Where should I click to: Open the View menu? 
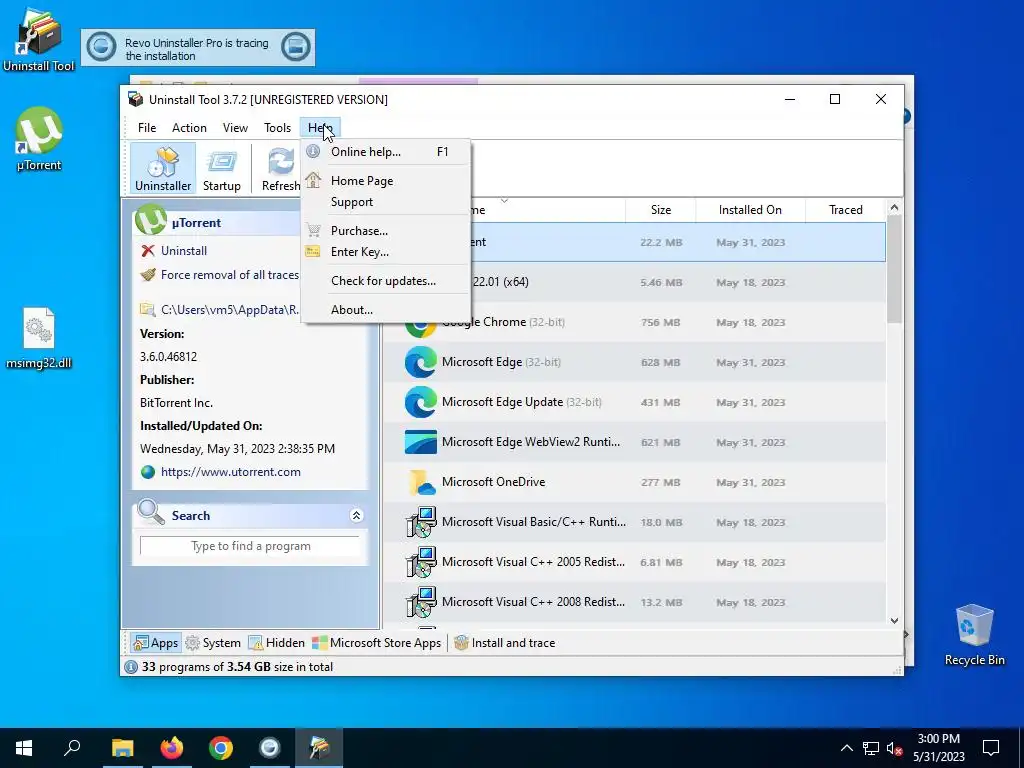tap(235, 127)
